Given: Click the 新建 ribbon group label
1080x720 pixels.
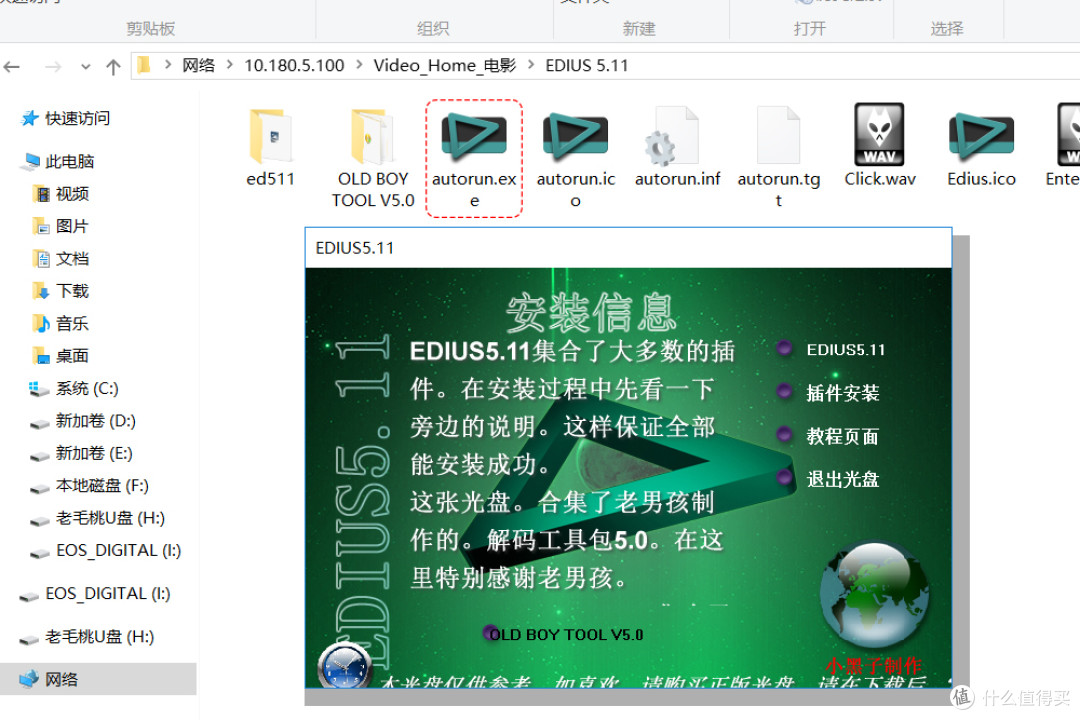Looking at the screenshot, I should click(639, 28).
